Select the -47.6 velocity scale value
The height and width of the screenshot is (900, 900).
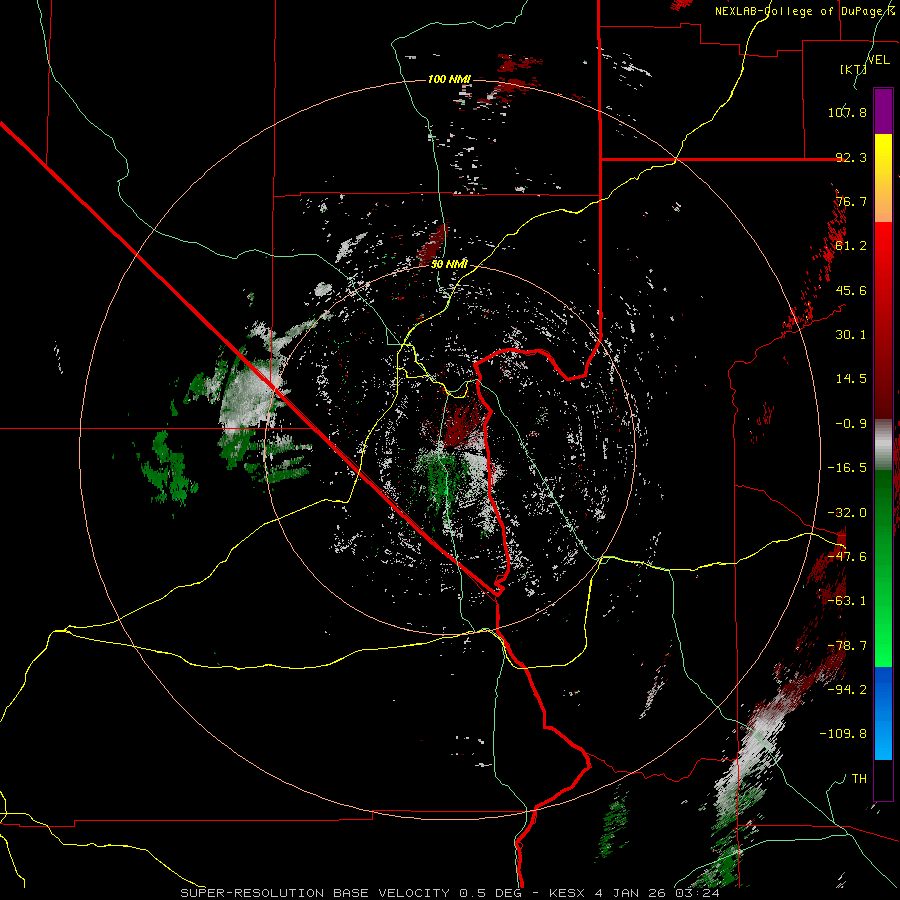click(847, 557)
